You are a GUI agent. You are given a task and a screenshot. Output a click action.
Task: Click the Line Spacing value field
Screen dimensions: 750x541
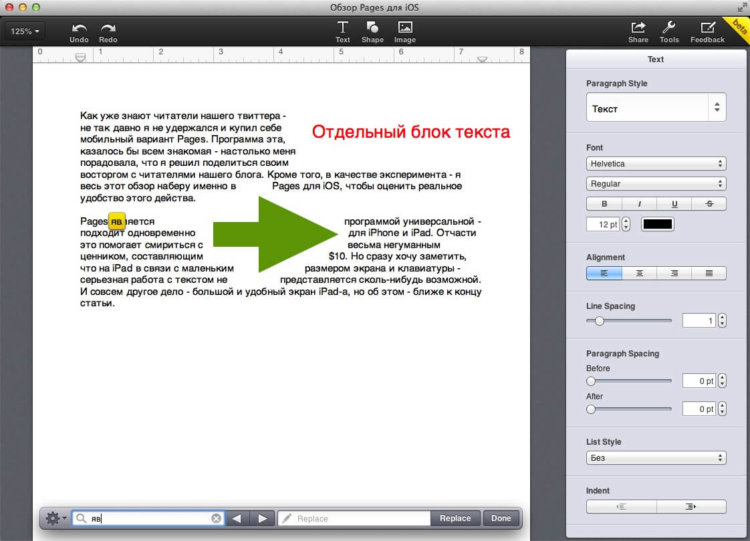coord(699,320)
